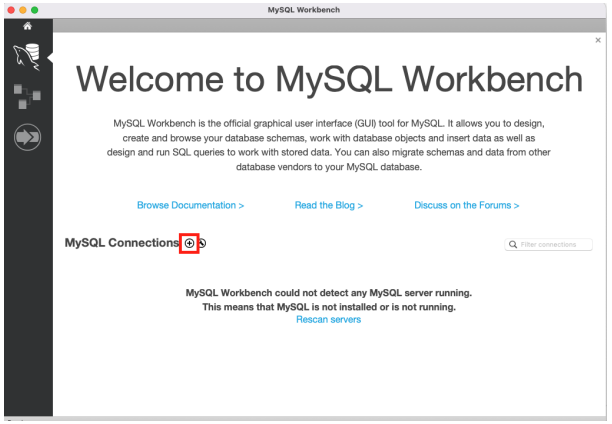The width and height of the screenshot is (612, 424).
Task: Click the 'could not detect any MySQL server' message
Action: click(329, 293)
